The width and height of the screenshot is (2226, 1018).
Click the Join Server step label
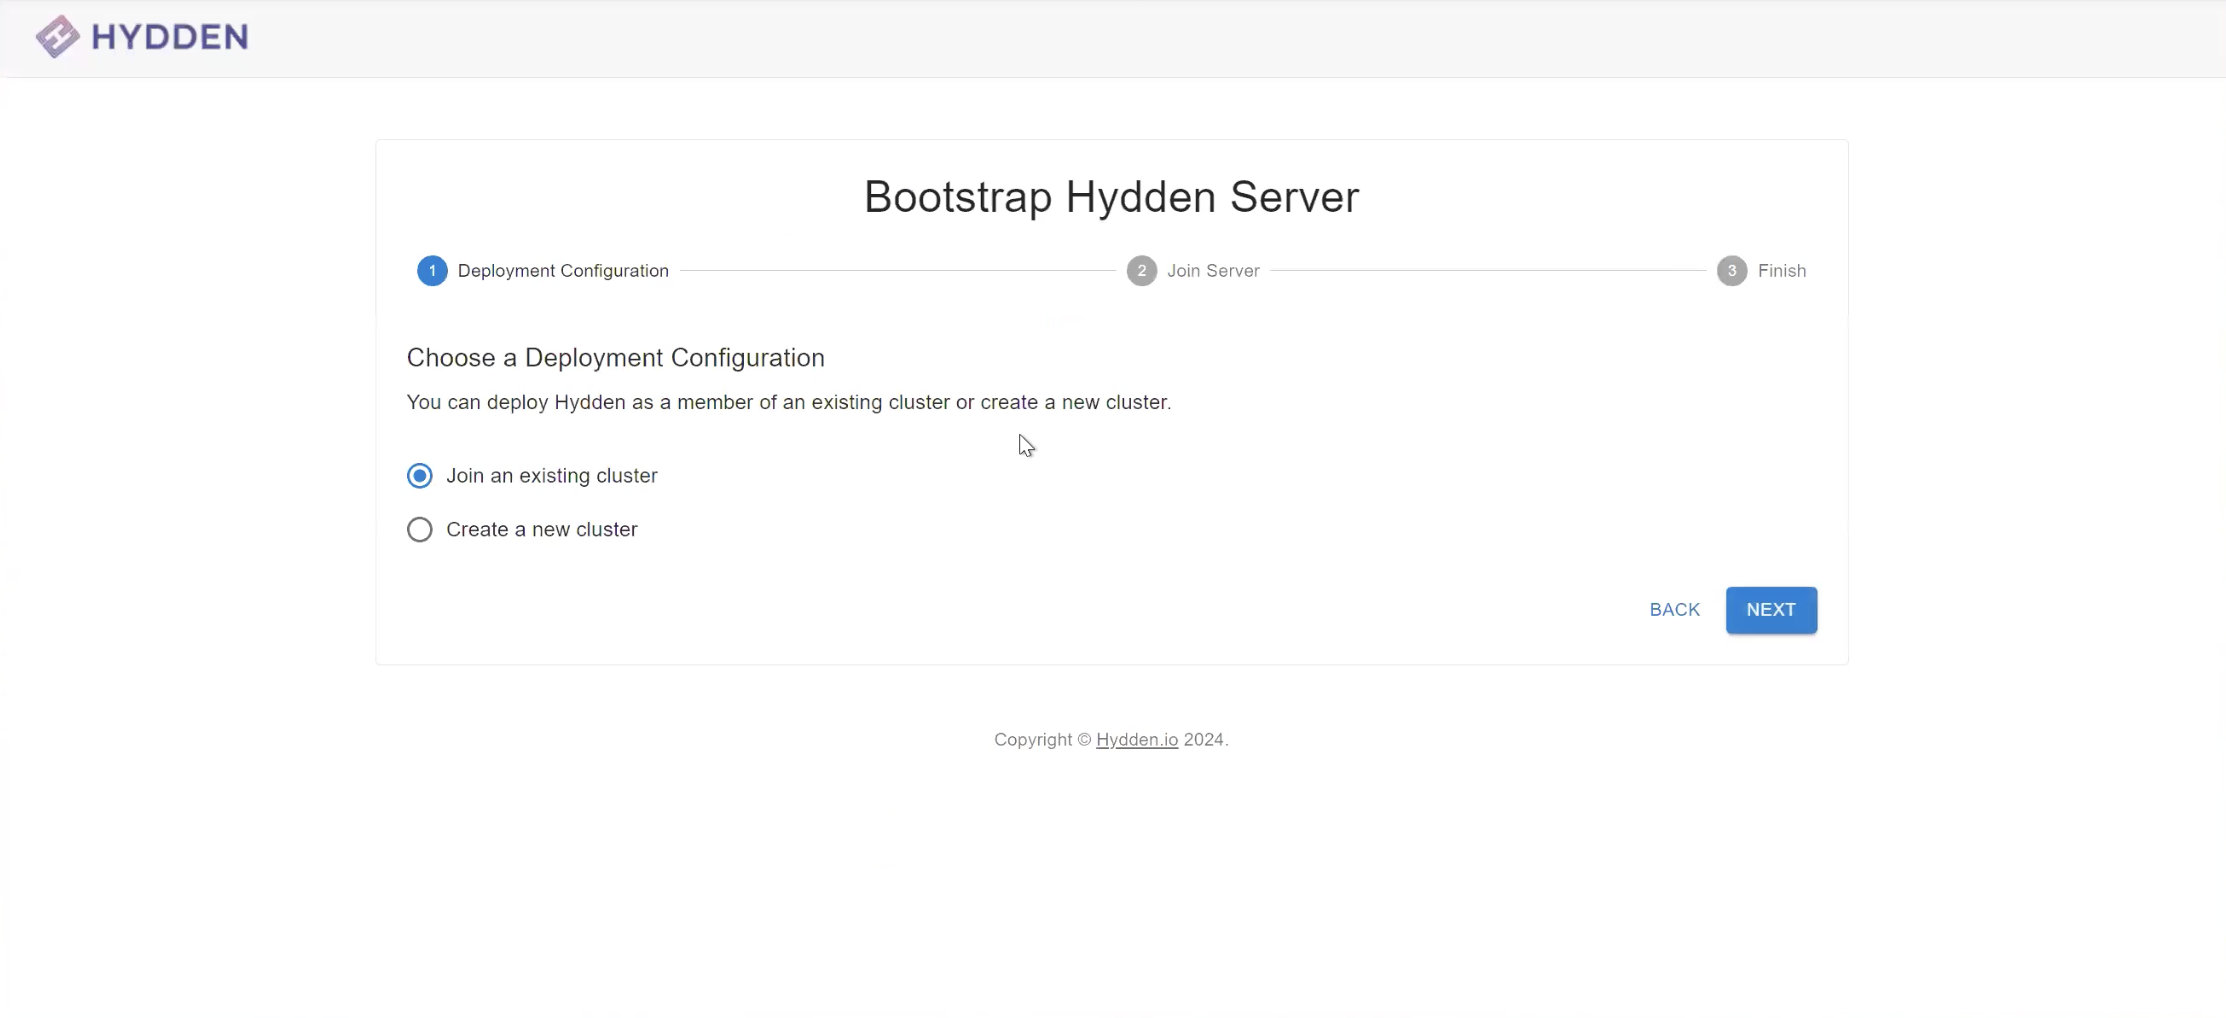1213,270
